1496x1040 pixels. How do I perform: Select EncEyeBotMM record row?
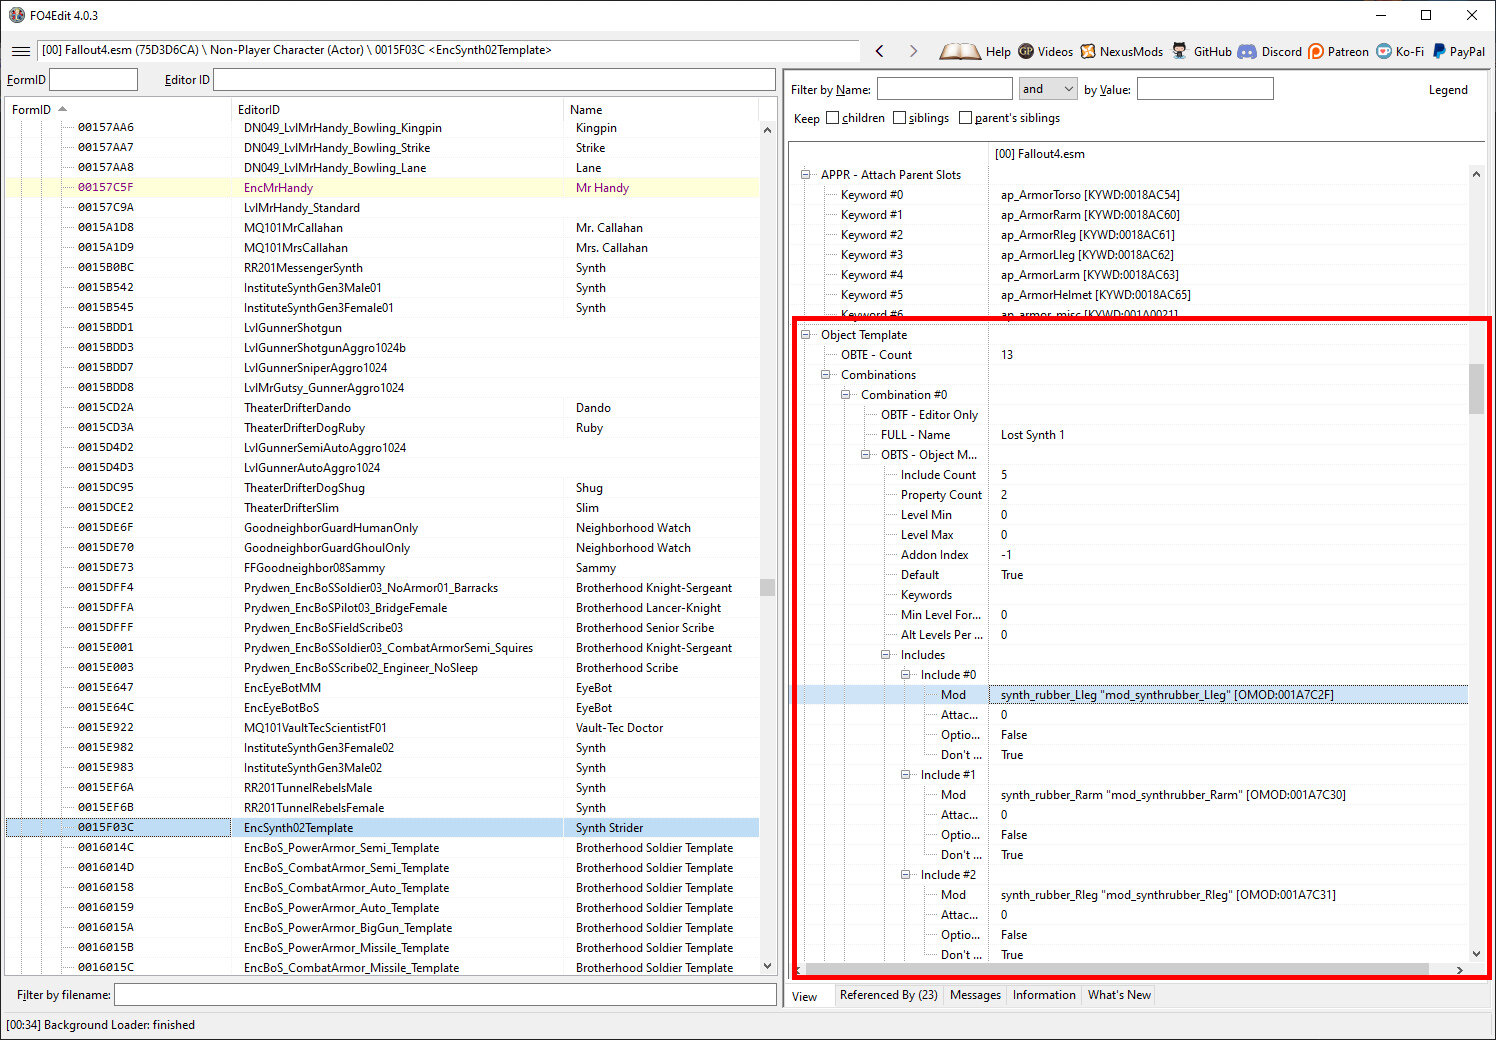pos(383,687)
